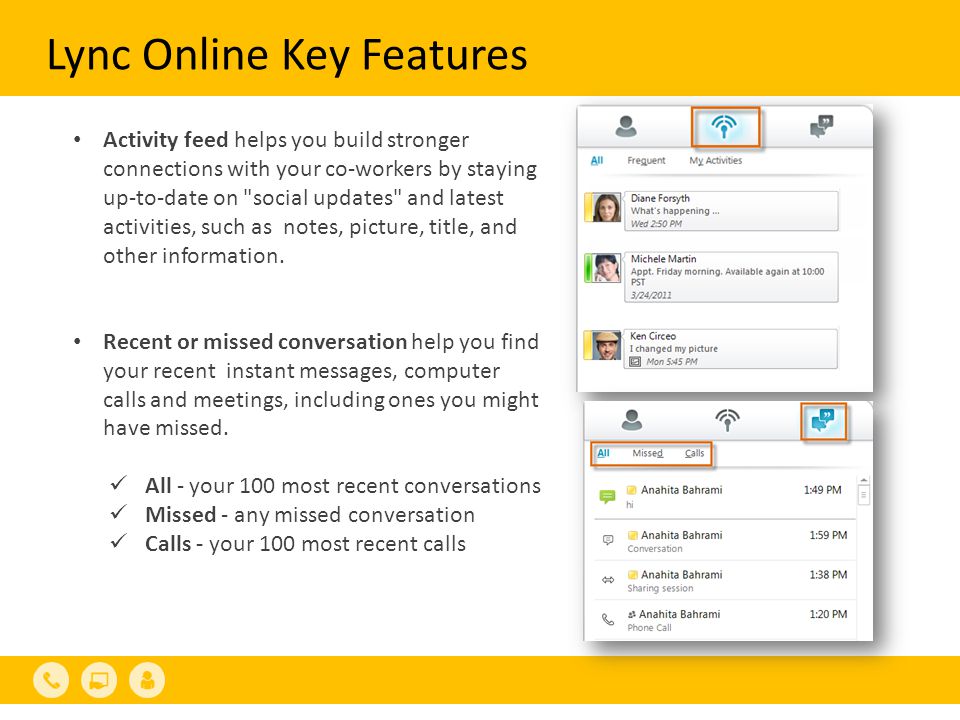Show Missed conversations tab

pyautogui.click(x=647, y=453)
